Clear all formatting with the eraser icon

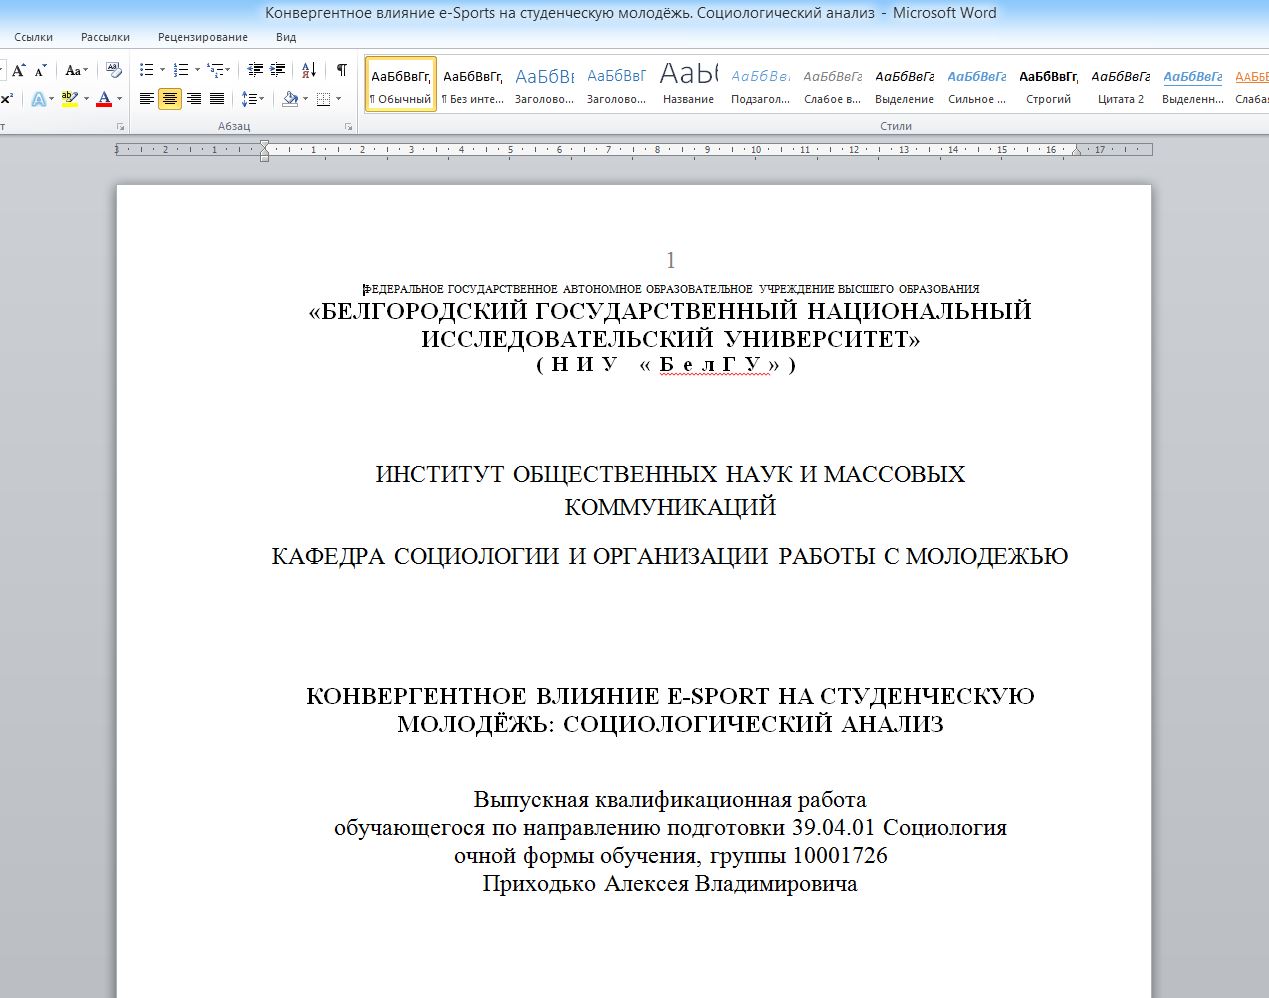pos(114,70)
